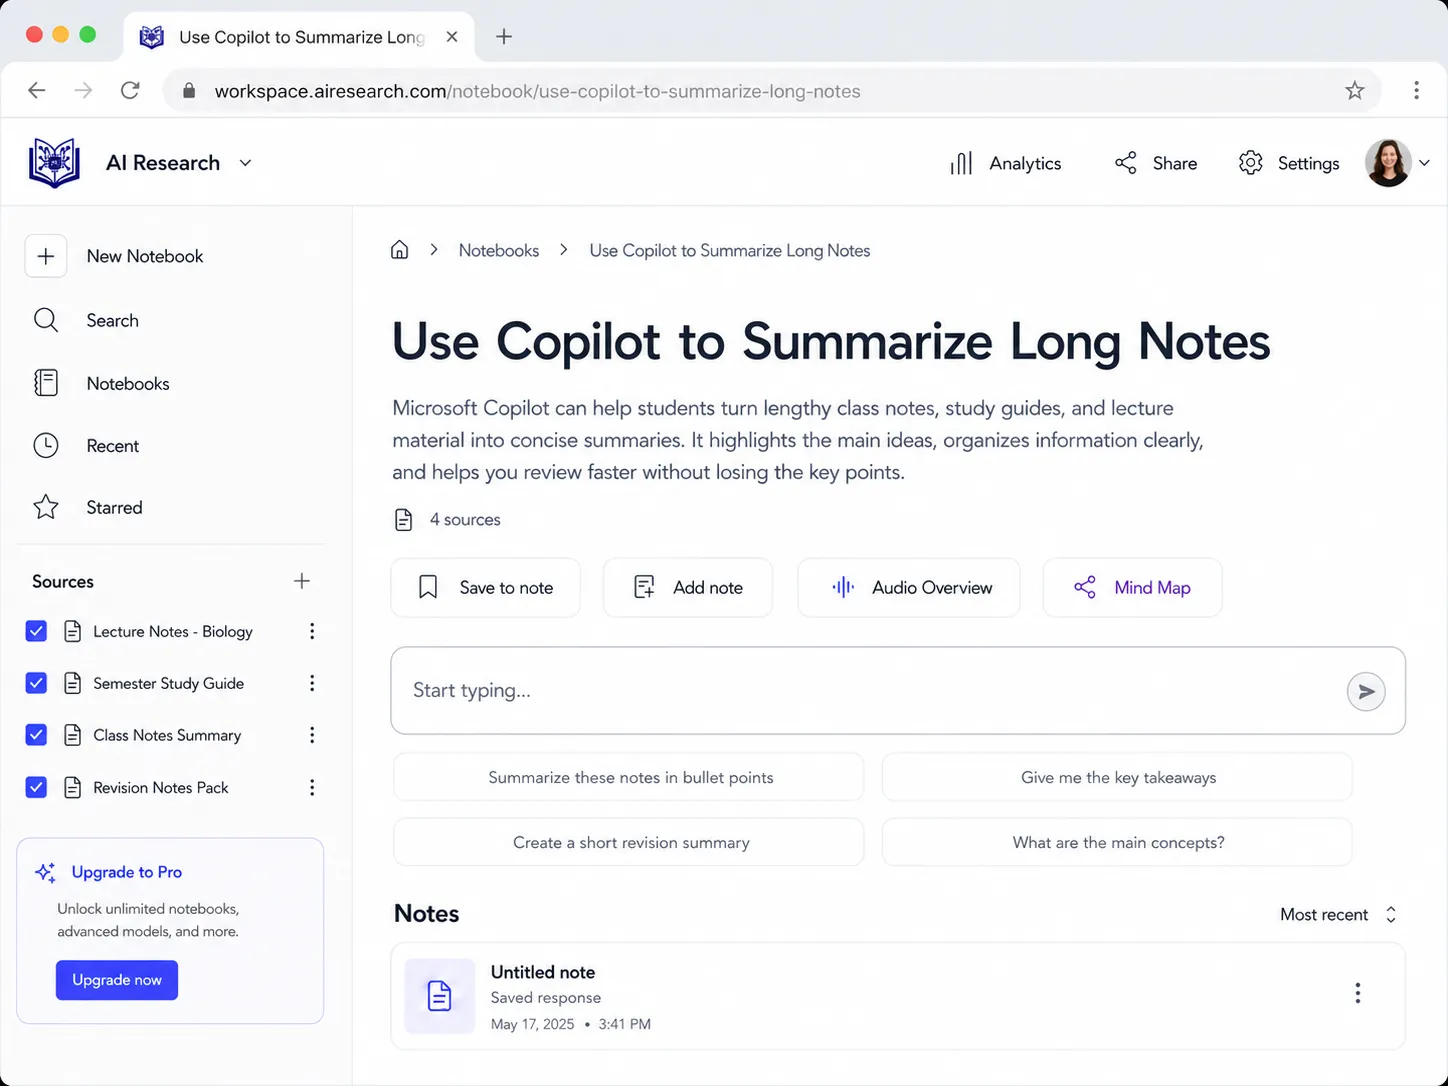
Task: Select Search in the sidebar
Action: tap(112, 320)
